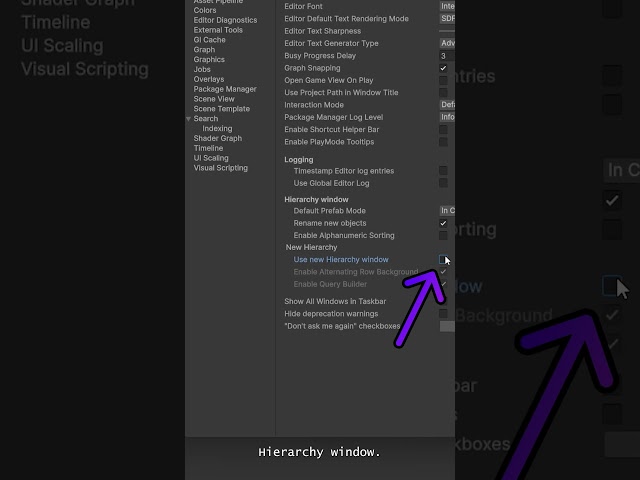Uncheck Rename new objects checkbox
The width and height of the screenshot is (640, 480).
point(443,223)
